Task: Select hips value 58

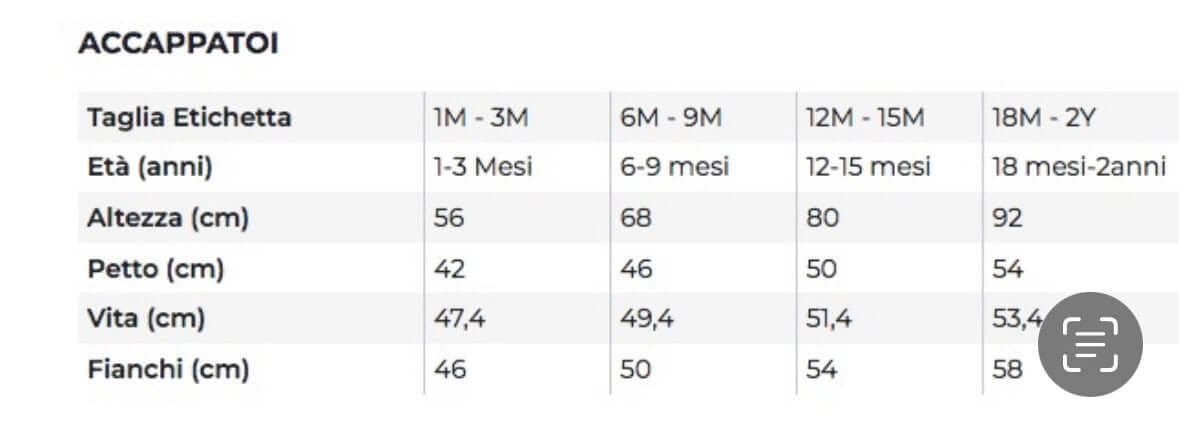Action: (1008, 370)
